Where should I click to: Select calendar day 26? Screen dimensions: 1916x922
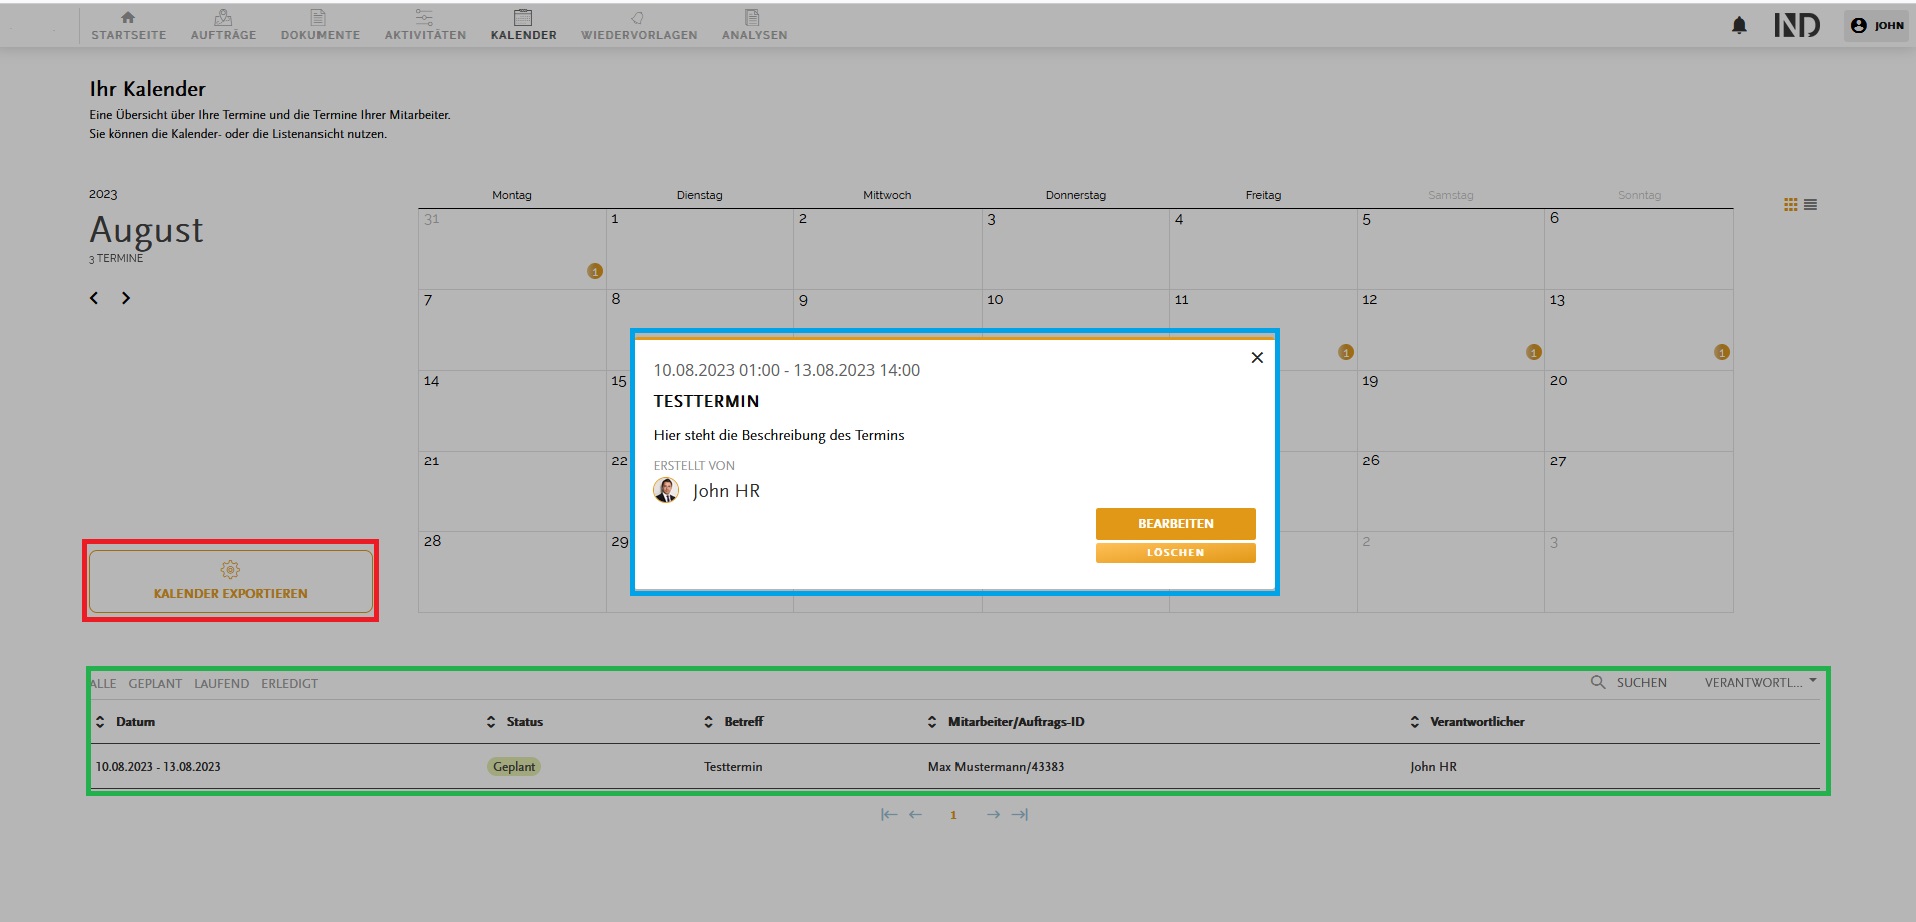tap(1451, 491)
